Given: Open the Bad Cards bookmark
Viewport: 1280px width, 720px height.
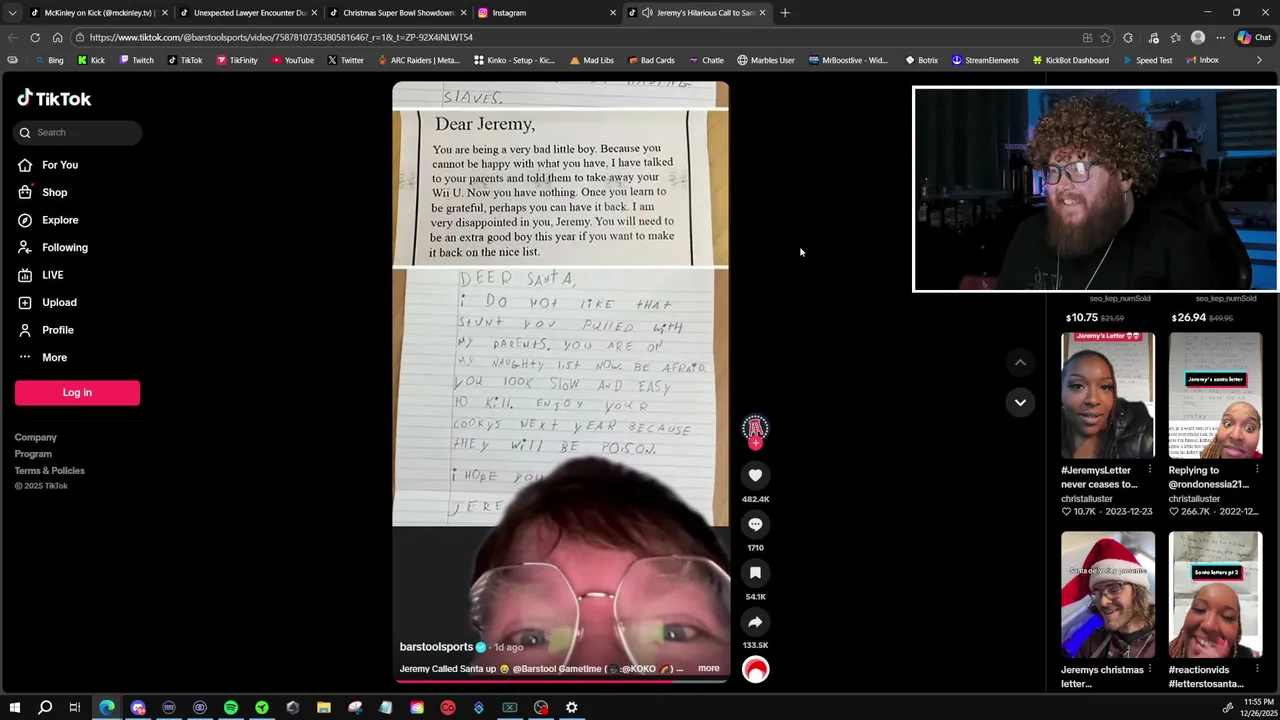Looking at the screenshot, I should click(650, 60).
